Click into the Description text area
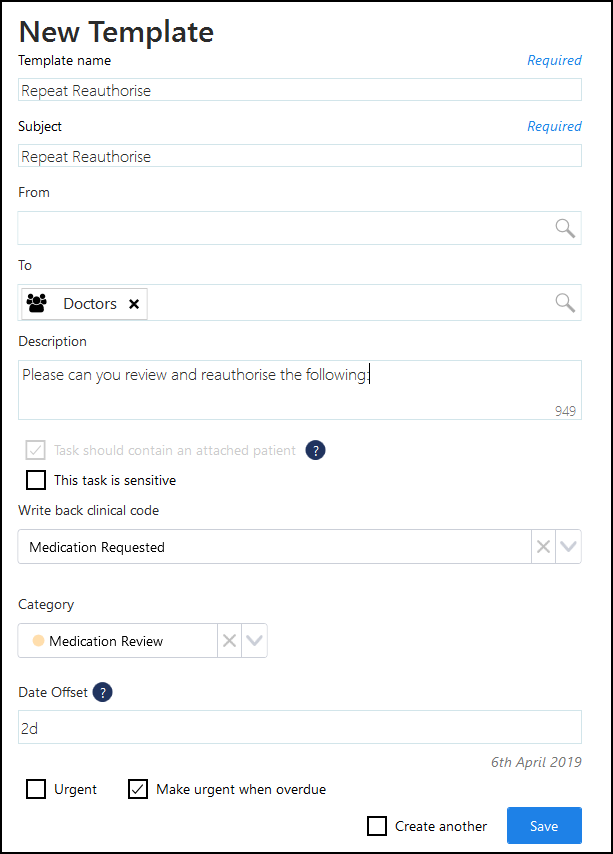Image resolution: width=613 pixels, height=854 pixels. pos(299,390)
